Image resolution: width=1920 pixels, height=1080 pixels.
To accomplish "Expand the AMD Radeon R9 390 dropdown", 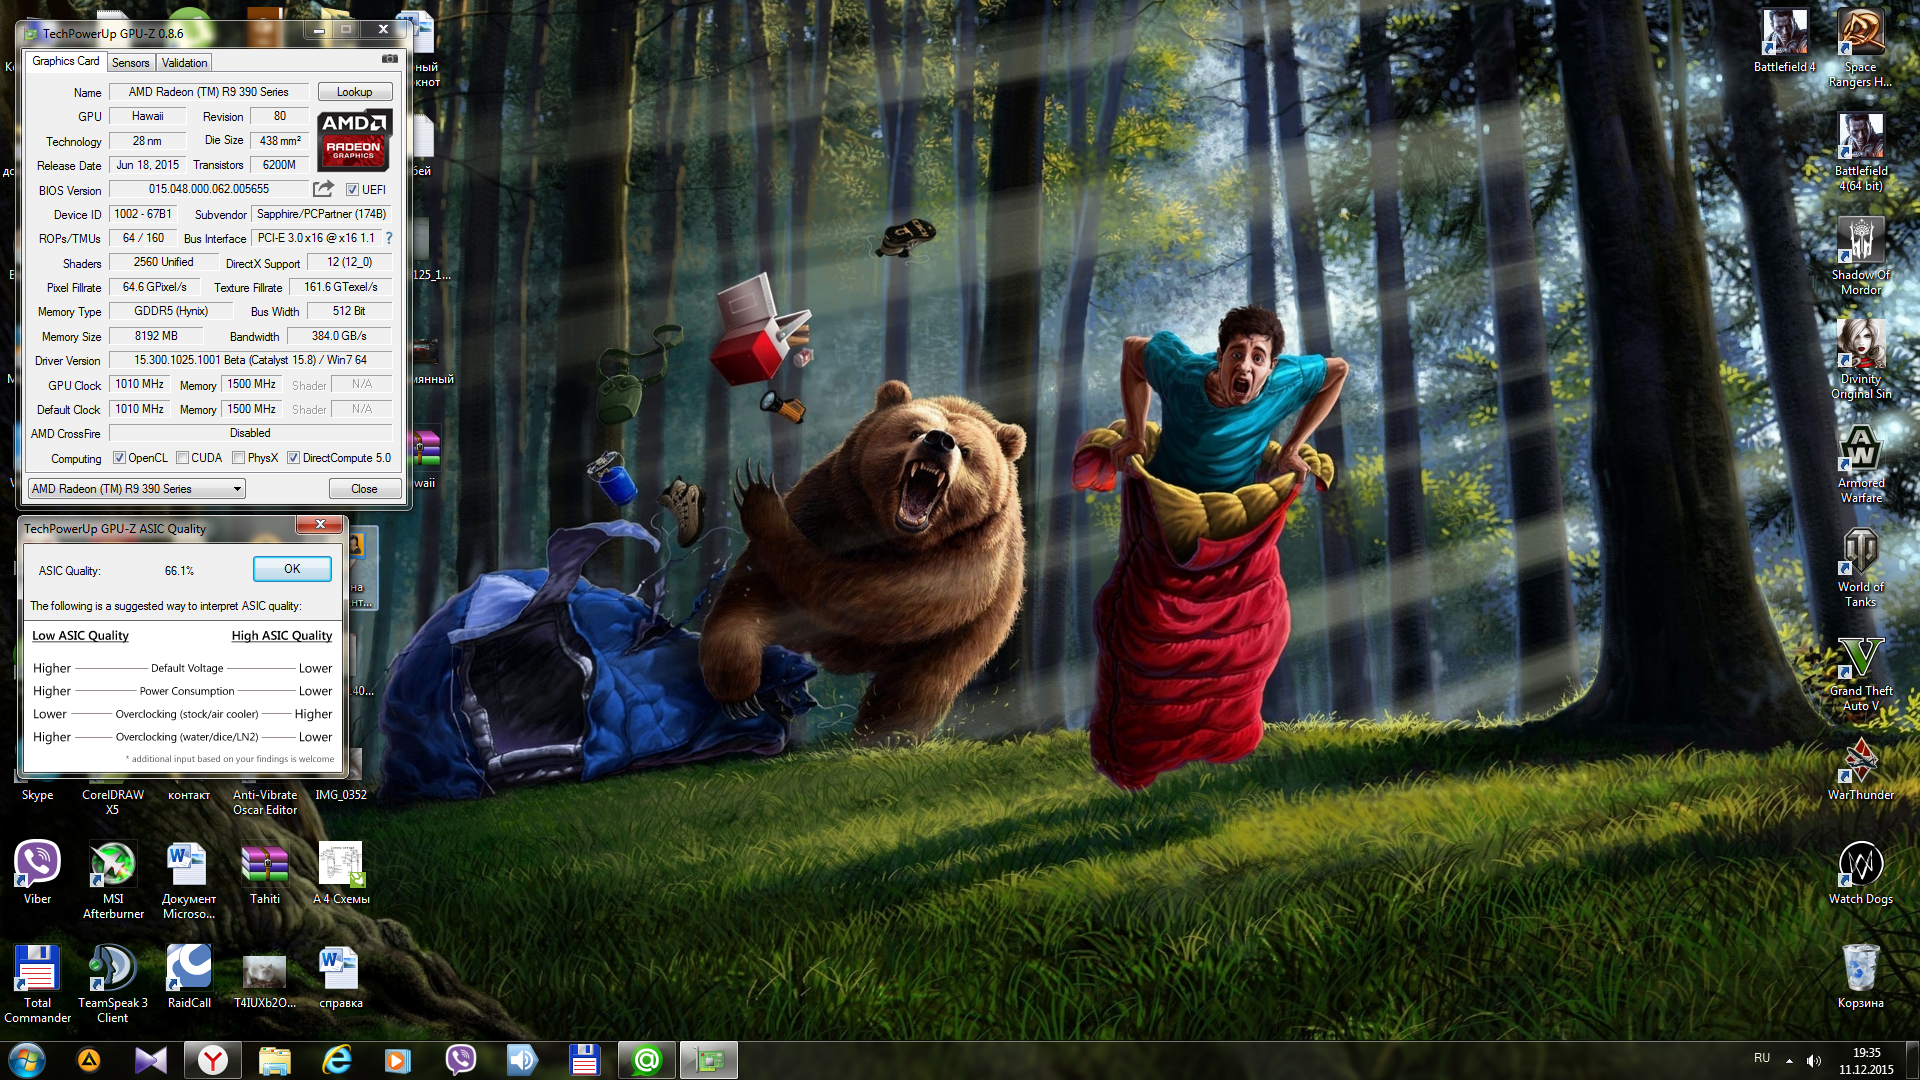I will pos(237,489).
